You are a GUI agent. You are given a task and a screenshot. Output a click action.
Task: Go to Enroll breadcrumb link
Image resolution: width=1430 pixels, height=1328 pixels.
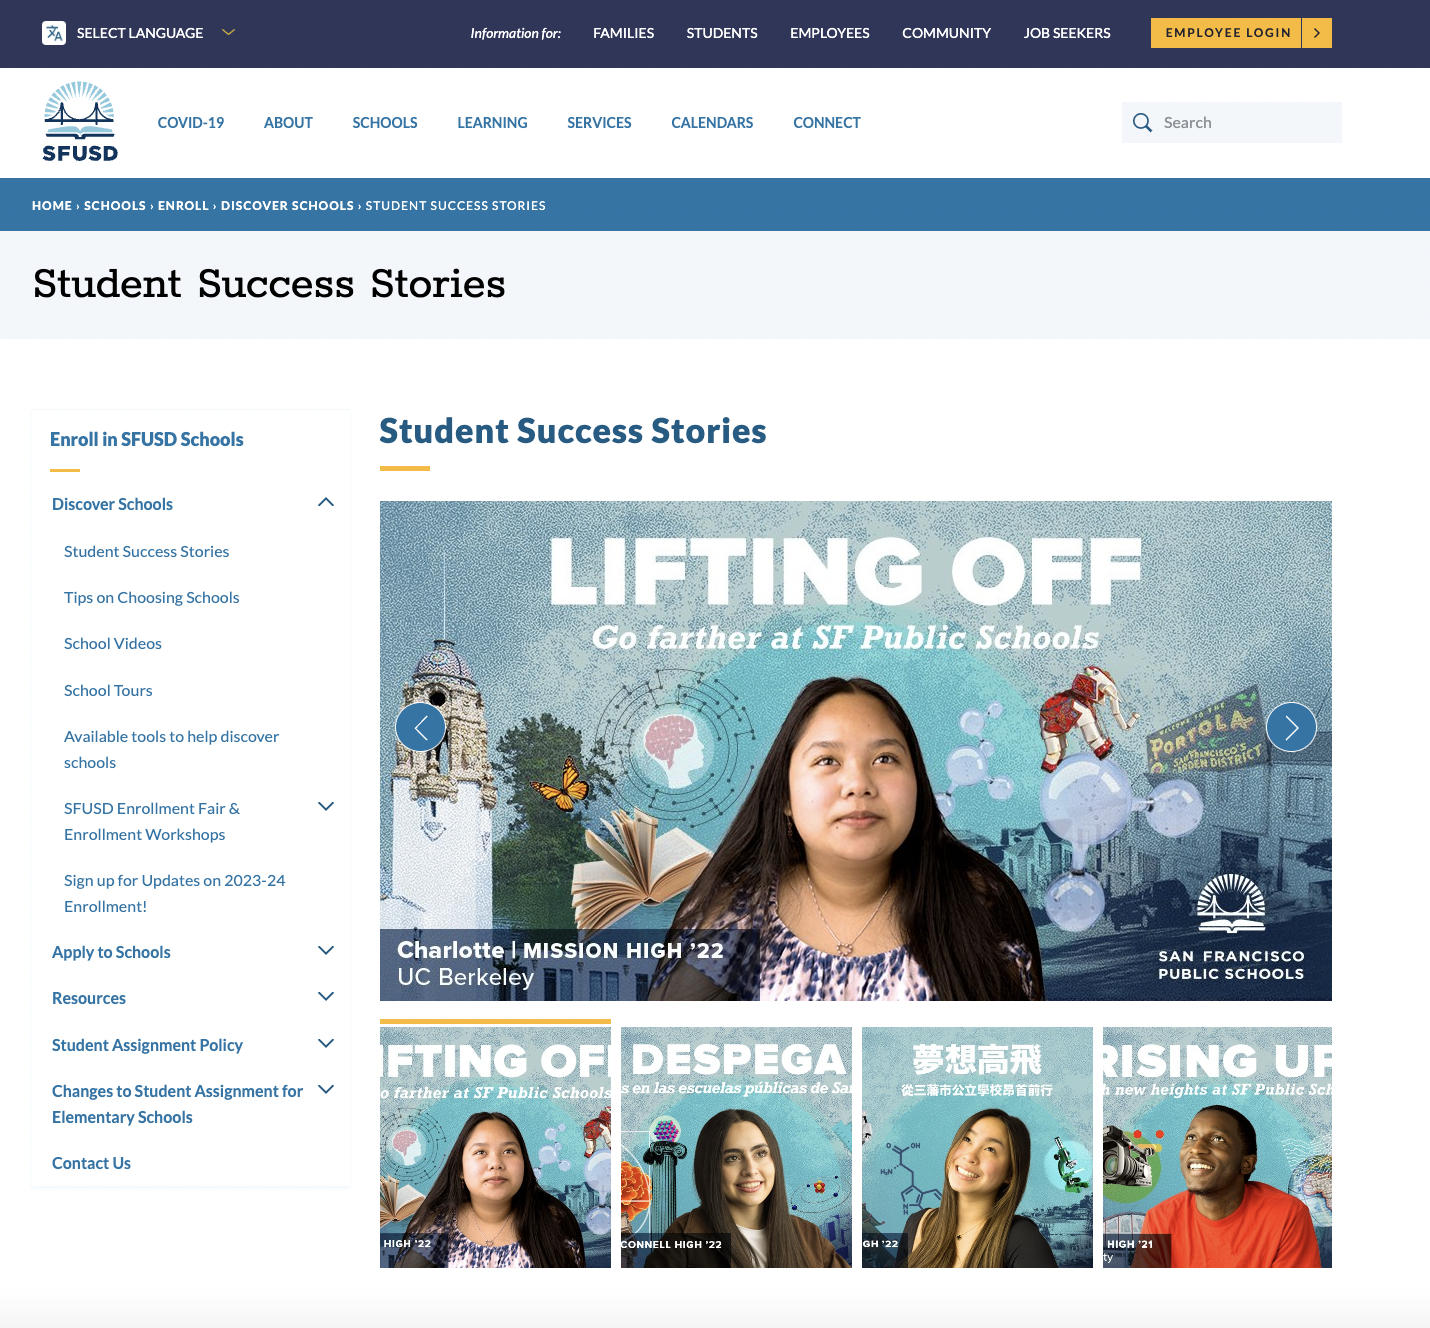coord(183,206)
